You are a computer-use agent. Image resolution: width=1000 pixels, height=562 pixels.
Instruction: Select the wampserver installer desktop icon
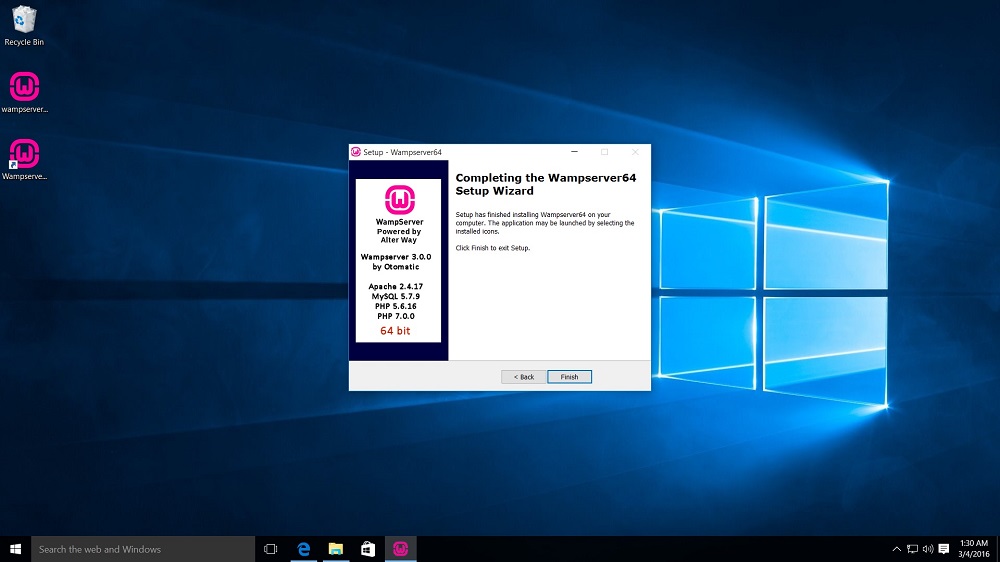(24, 93)
